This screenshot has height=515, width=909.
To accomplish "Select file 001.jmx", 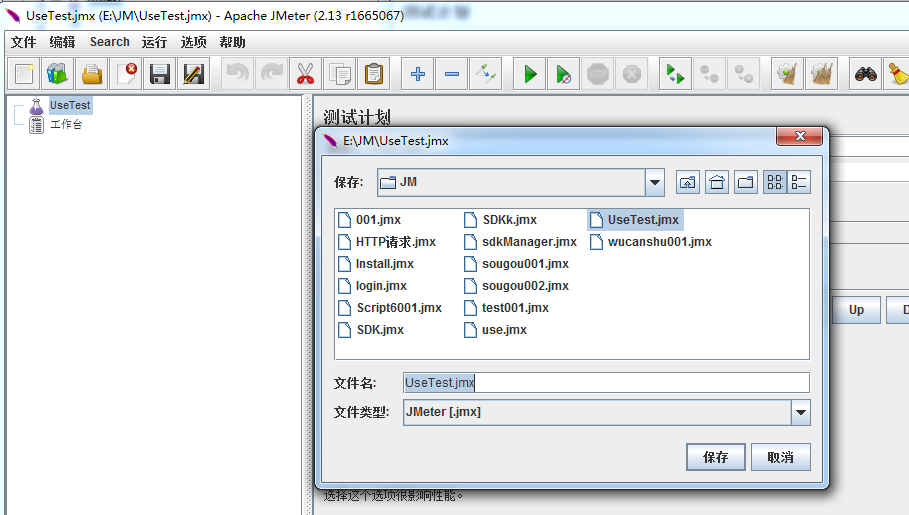I will point(370,220).
